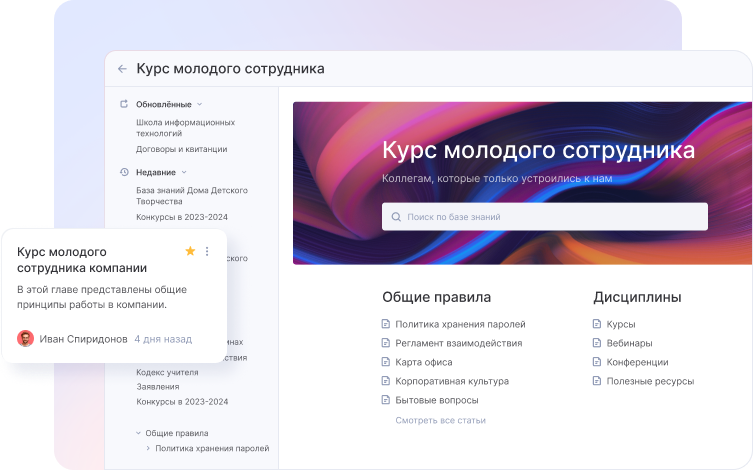The image size is (753, 470).
Task: Toggle the yellow star favorite icon
Action: tap(190, 251)
